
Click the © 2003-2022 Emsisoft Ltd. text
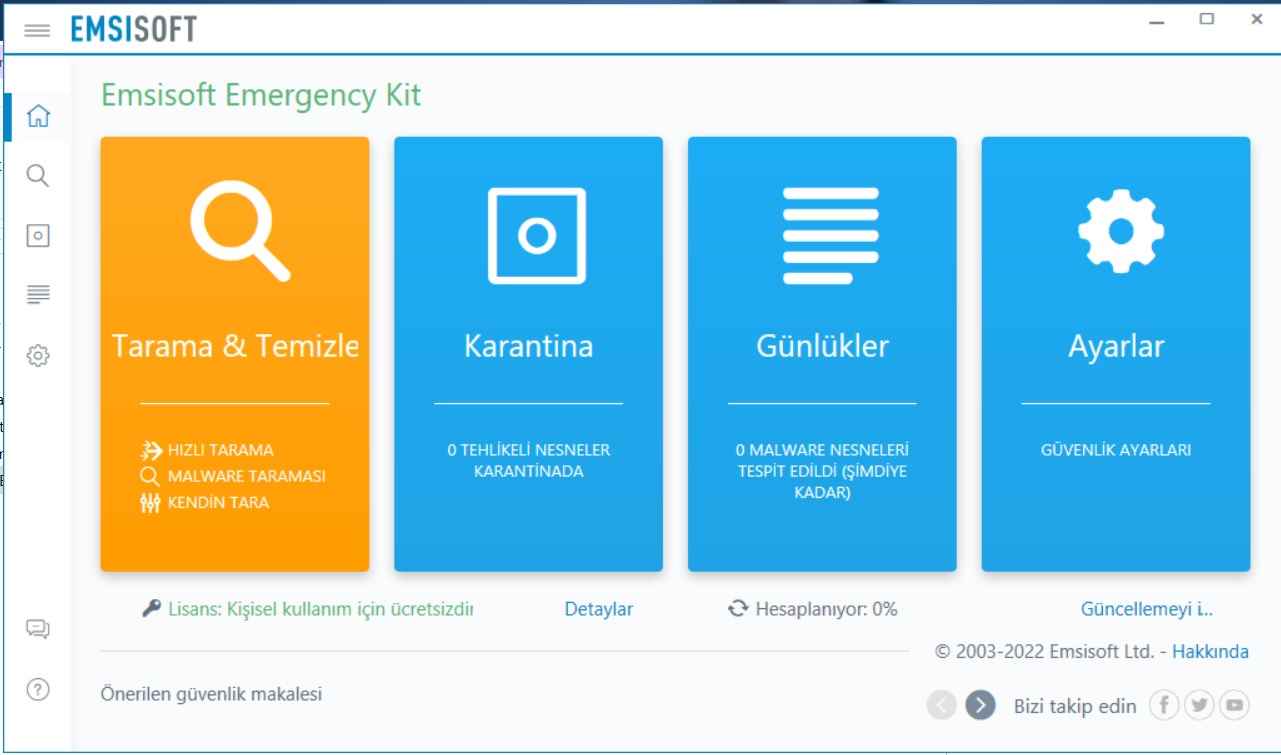1044,651
